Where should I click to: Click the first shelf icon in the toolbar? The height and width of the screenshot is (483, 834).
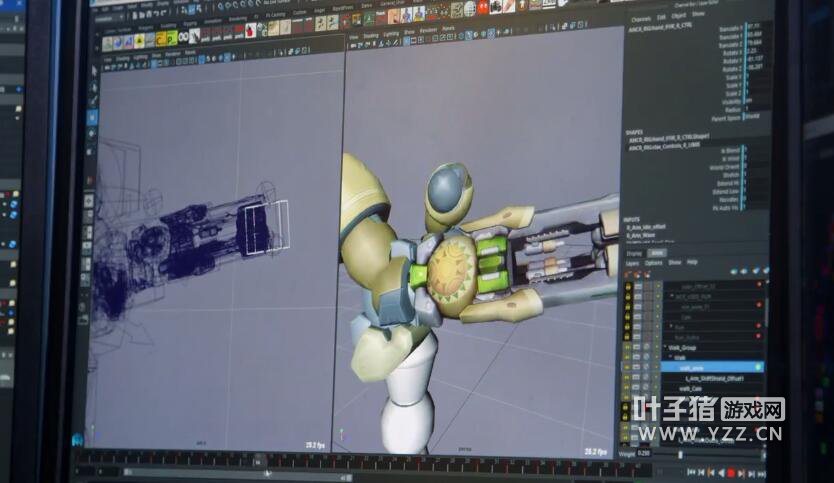(109, 42)
